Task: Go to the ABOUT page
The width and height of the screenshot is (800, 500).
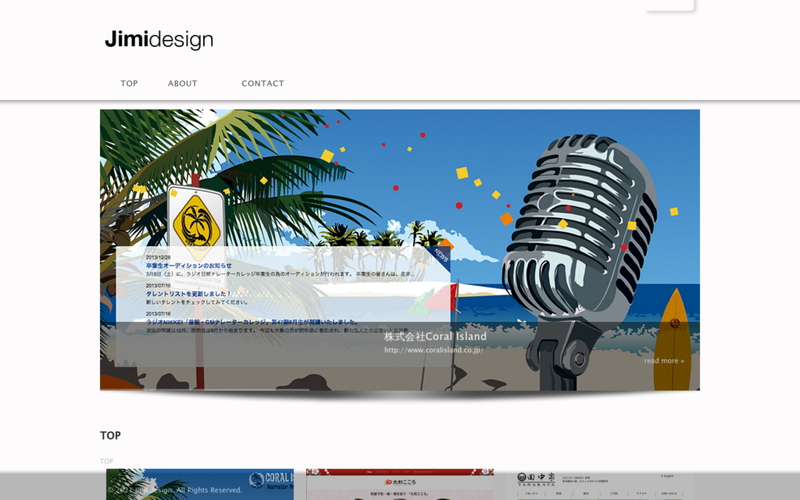Action: pos(182,84)
